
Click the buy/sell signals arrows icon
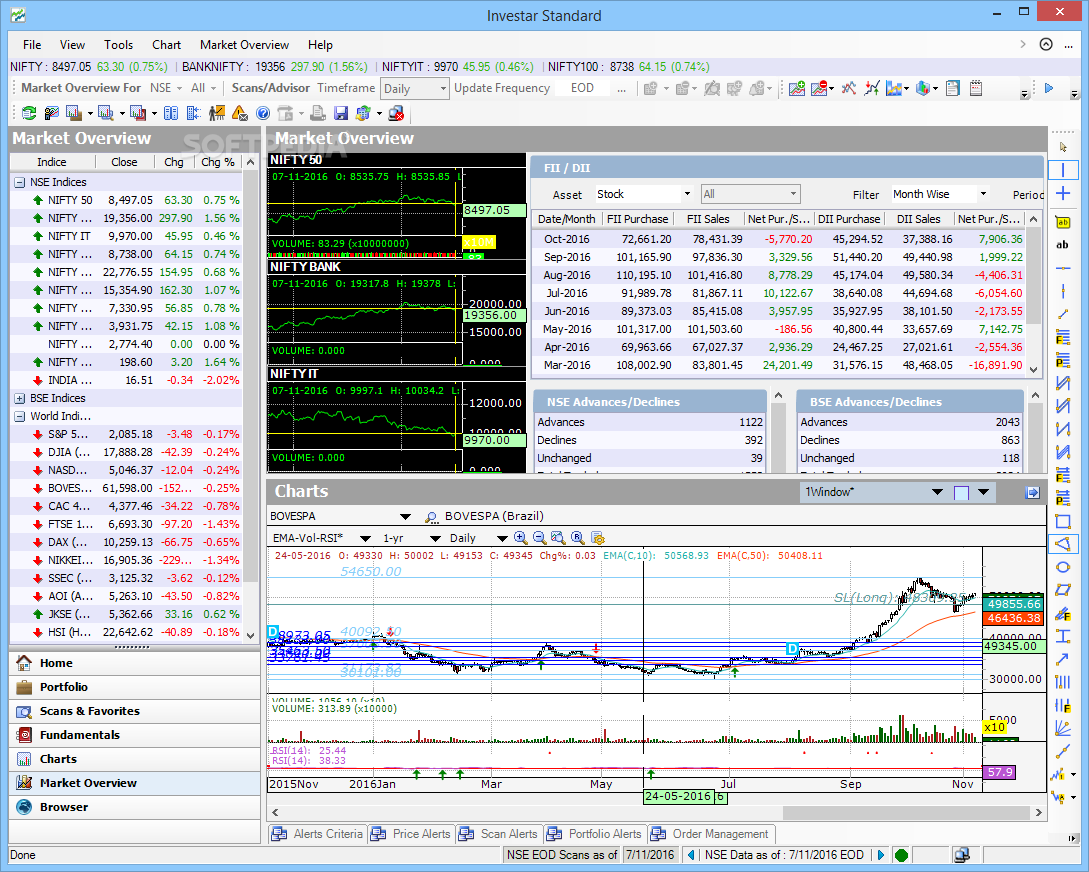click(x=872, y=88)
